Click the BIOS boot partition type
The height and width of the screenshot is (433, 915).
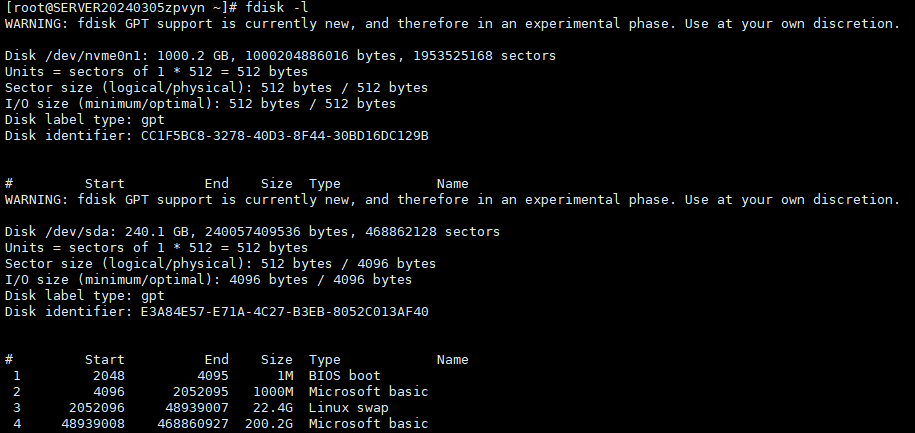(x=344, y=376)
